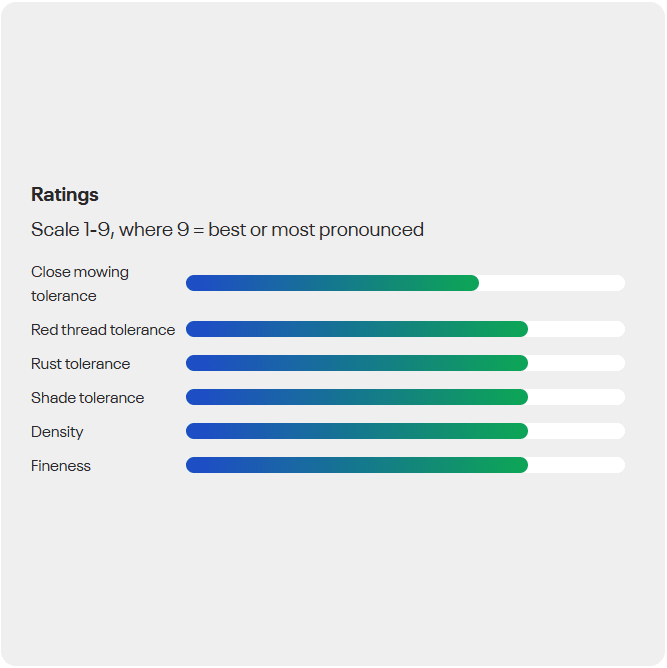Click the white unfilled end of the Density bar
The image size is (667, 668).
click(x=576, y=431)
